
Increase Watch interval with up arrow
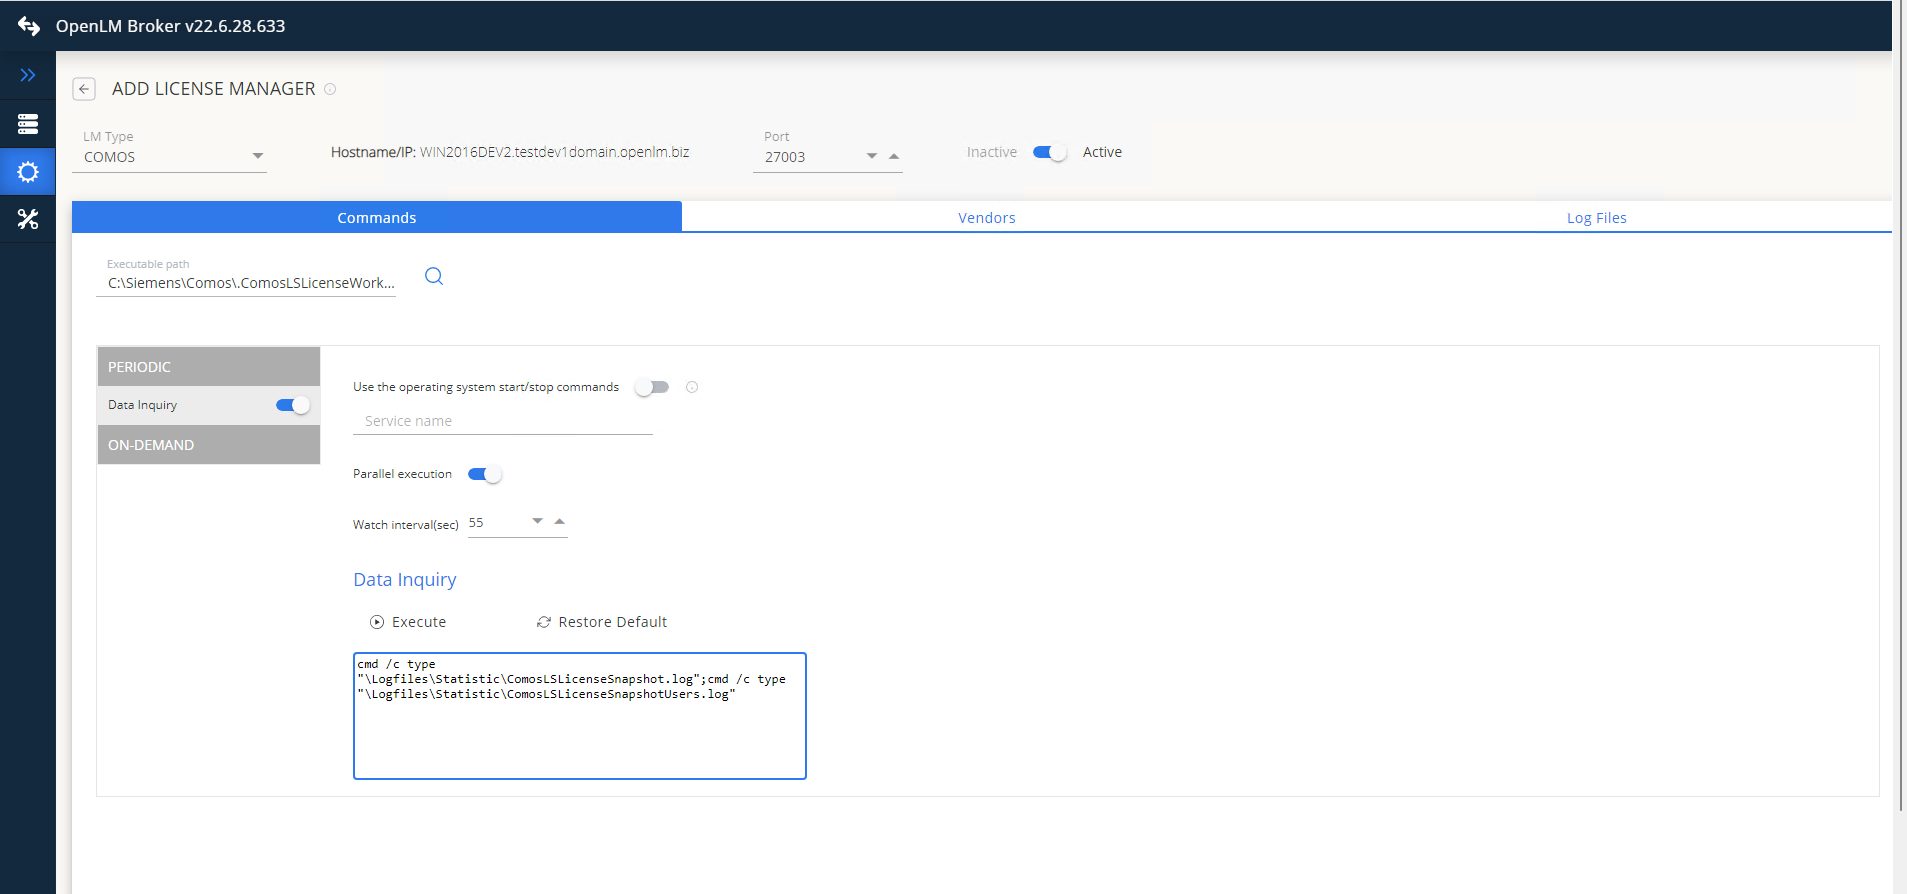[560, 521]
